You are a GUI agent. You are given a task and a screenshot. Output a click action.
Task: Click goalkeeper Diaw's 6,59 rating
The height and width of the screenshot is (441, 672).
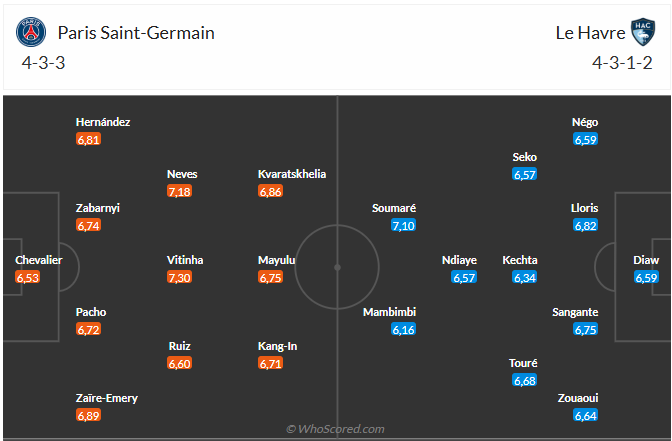pos(646,277)
